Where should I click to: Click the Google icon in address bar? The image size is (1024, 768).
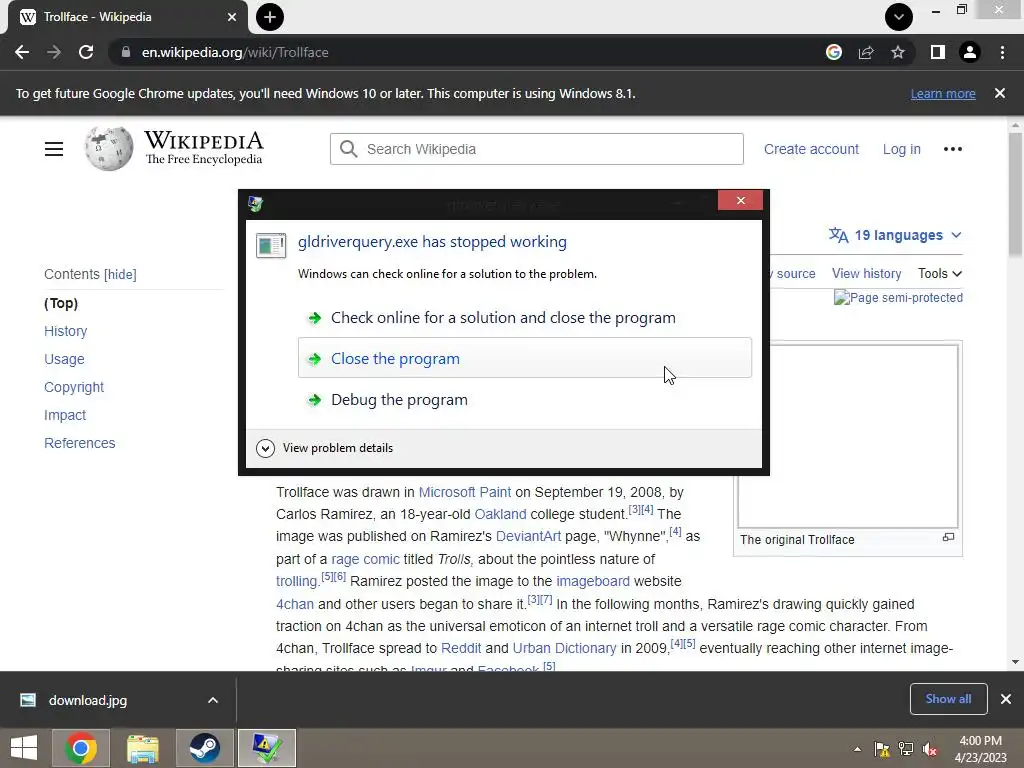834,52
